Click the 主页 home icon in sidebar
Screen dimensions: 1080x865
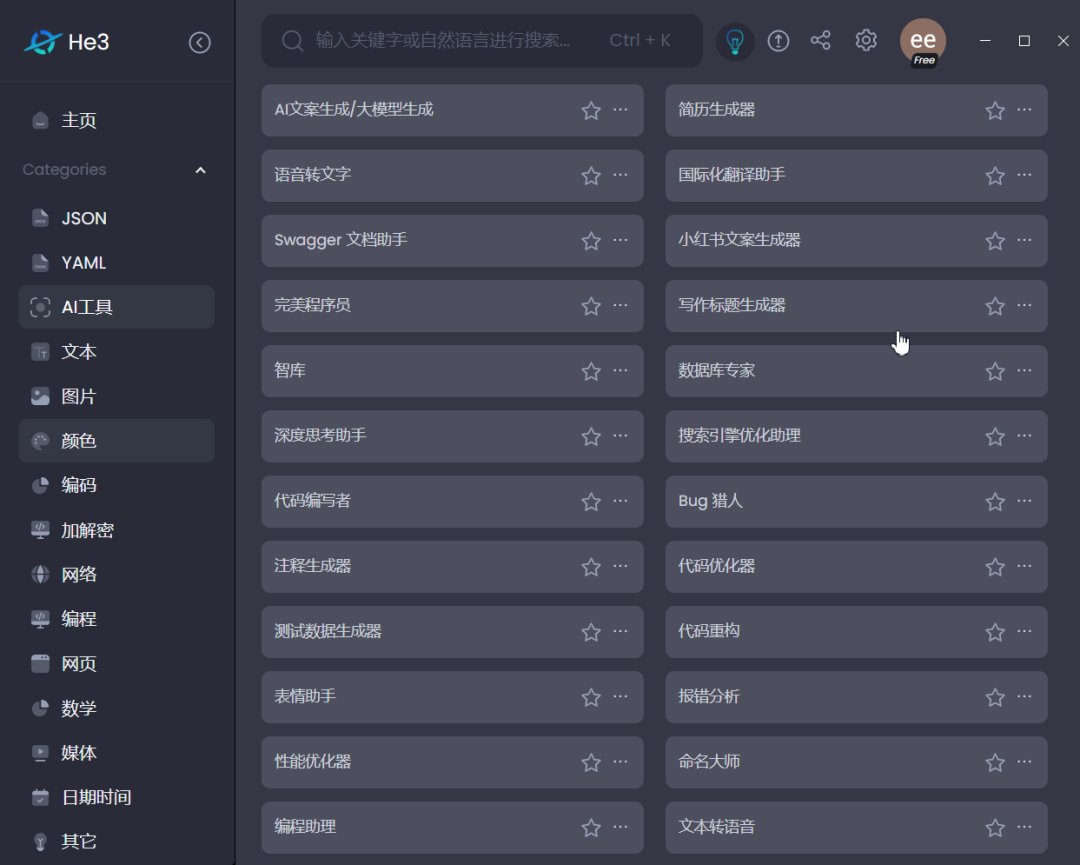[40, 121]
